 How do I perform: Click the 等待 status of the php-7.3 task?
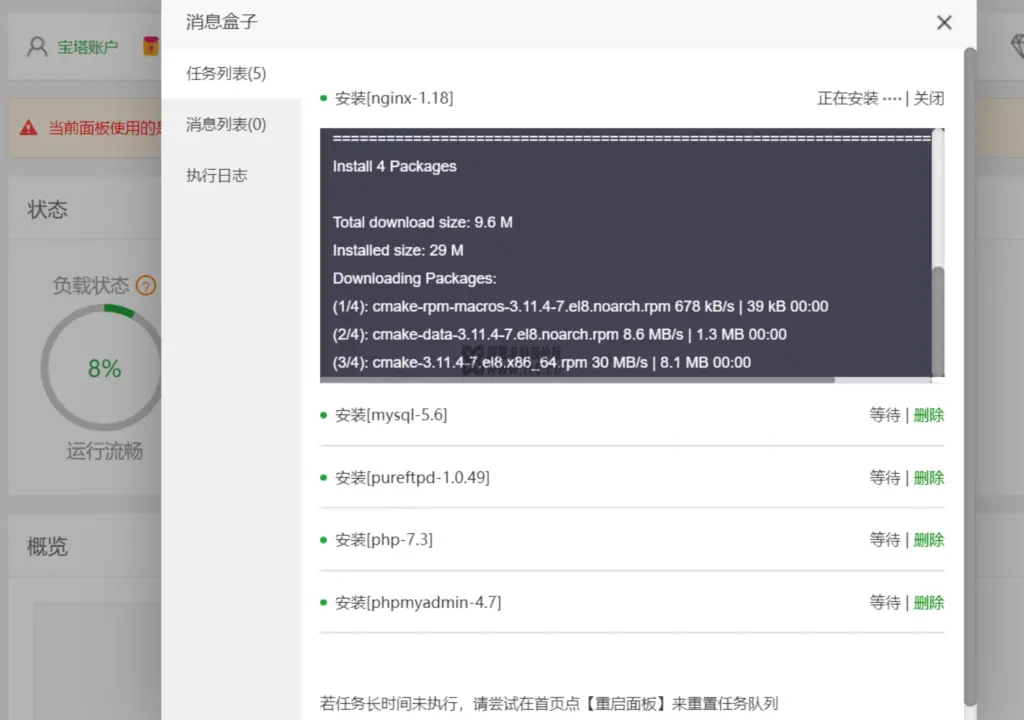coord(885,540)
